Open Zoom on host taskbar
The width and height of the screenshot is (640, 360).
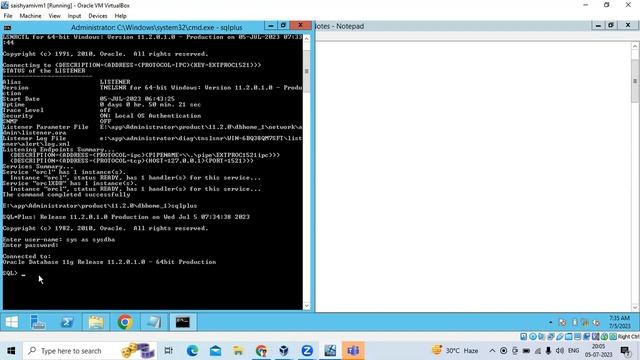coord(307,351)
